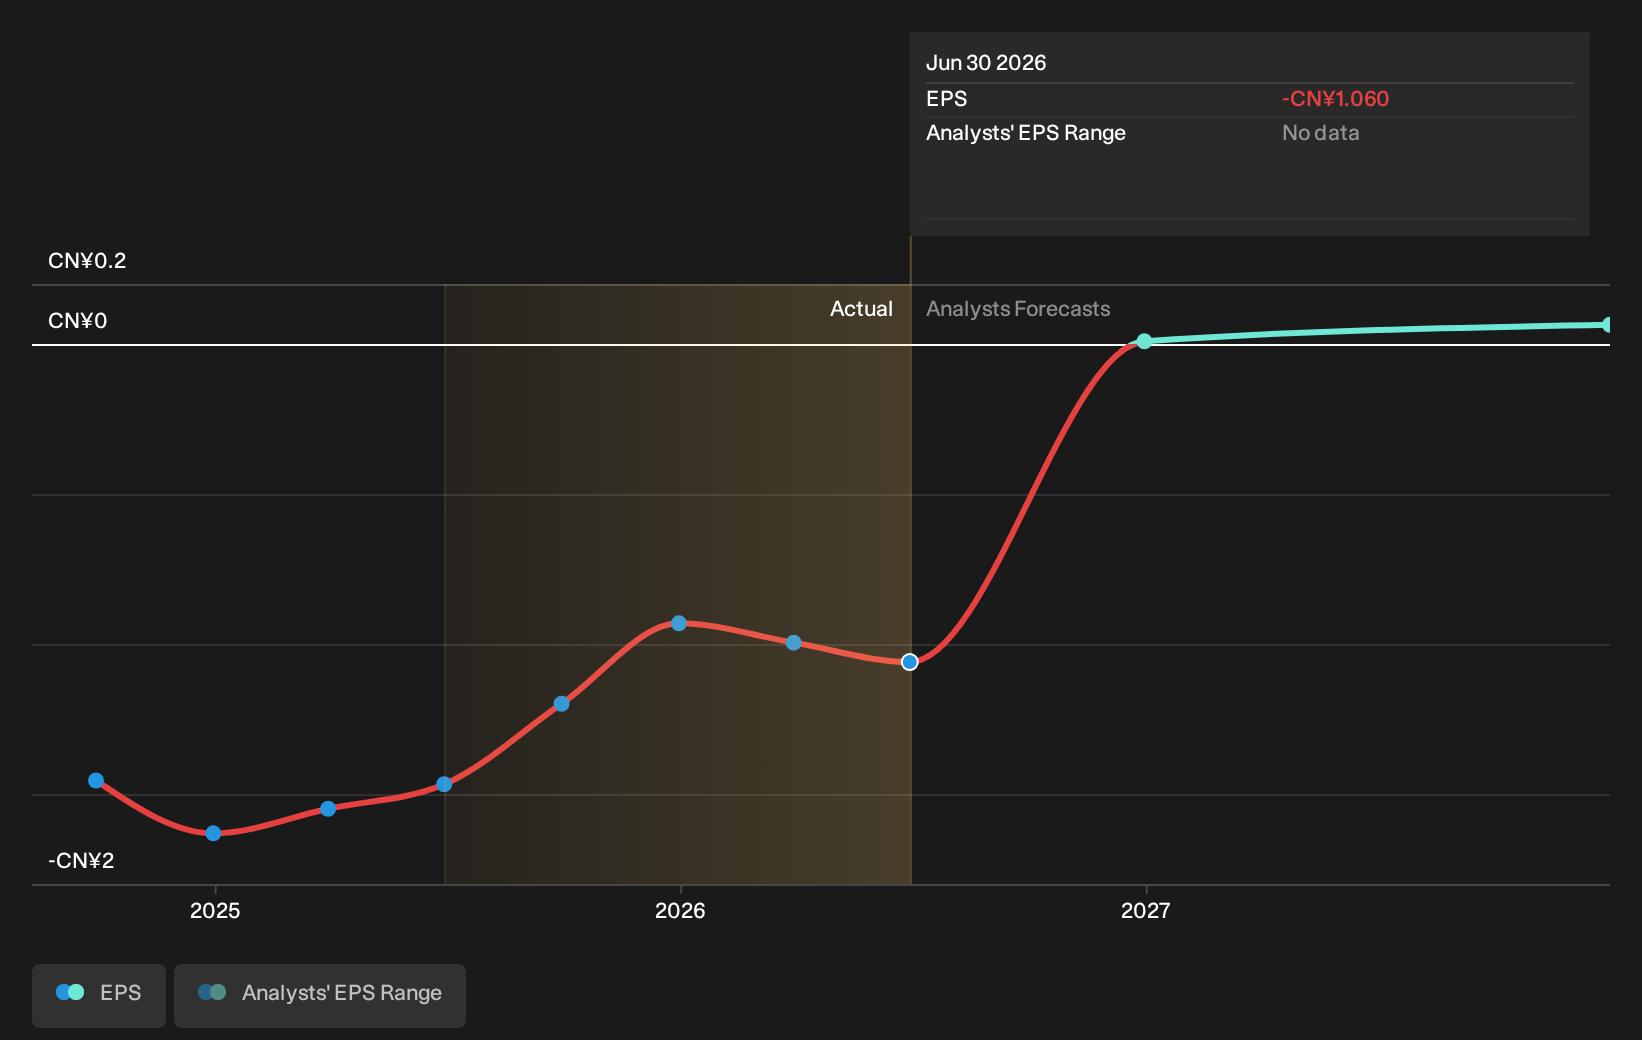The width and height of the screenshot is (1642, 1040).
Task: Toggle the EPS legend series
Action: (x=99, y=995)
